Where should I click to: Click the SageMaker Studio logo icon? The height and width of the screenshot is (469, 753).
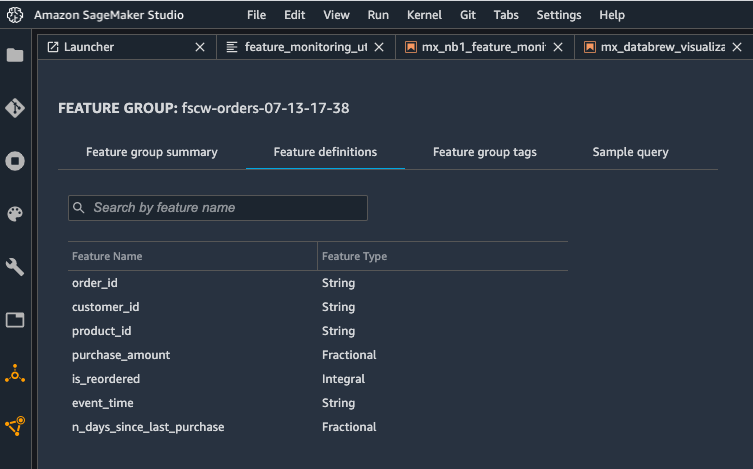(15, 15)
